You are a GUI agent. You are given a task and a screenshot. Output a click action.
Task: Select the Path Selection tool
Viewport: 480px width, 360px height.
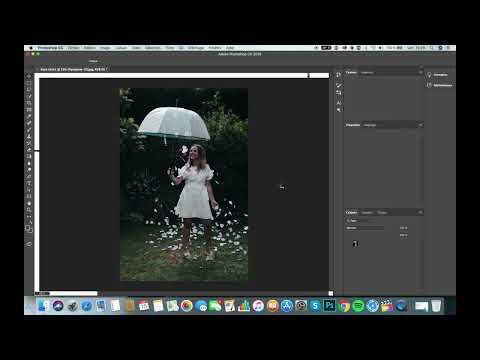pos(29,190)
